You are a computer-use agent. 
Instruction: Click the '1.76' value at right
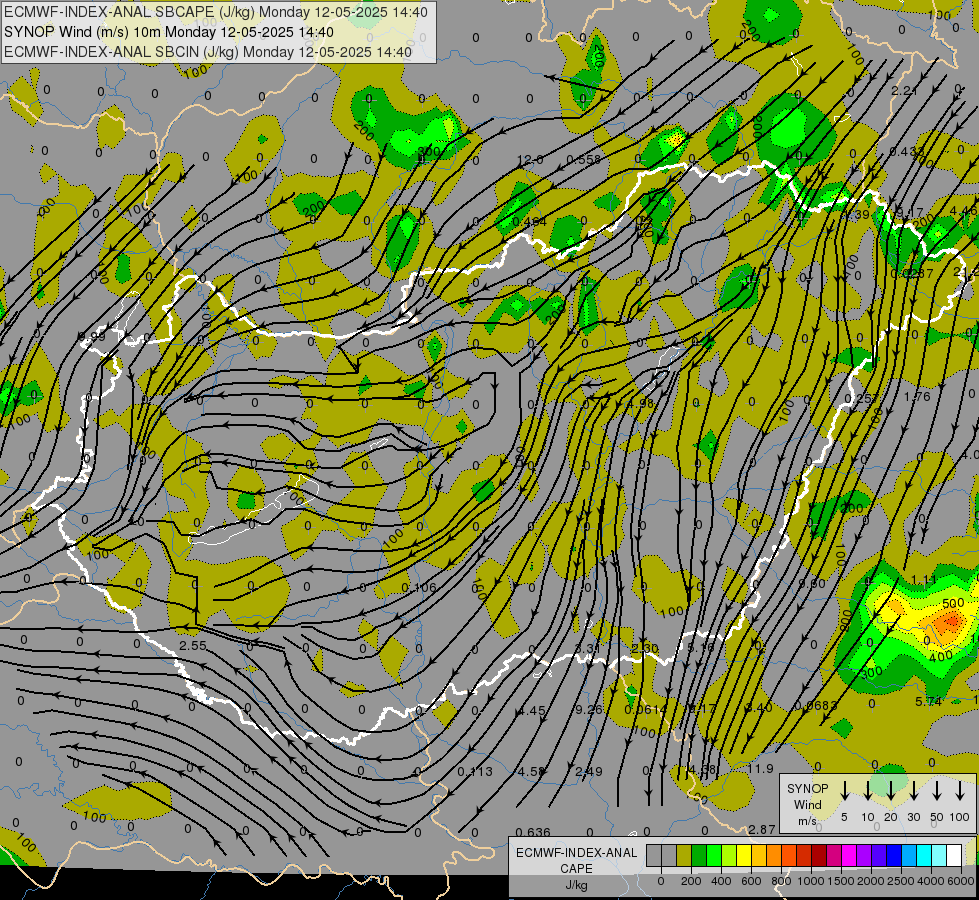[x=917, y=397]
